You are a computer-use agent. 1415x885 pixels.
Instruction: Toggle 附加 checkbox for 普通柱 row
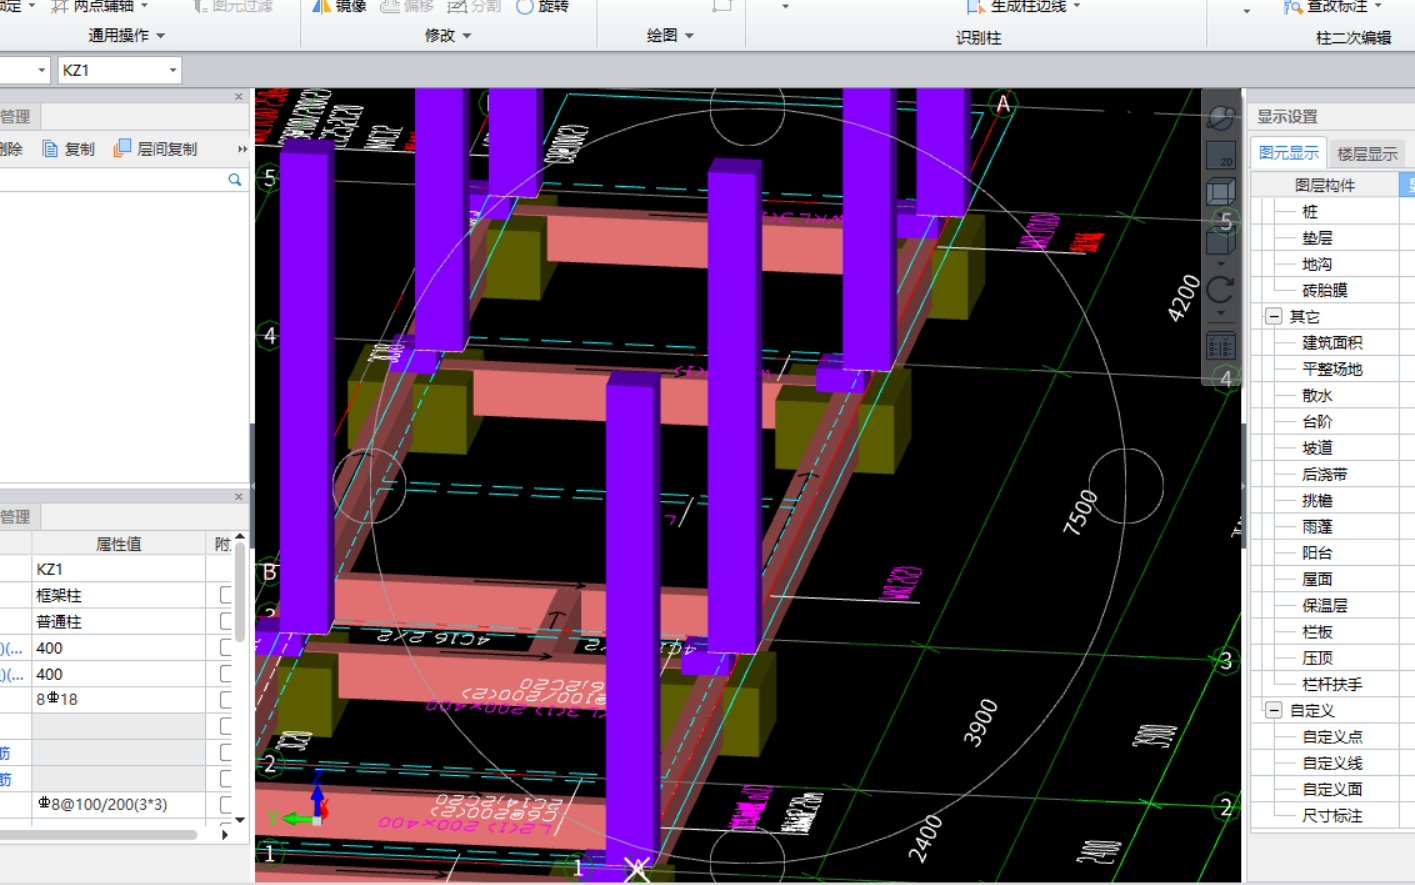[226, 621]
